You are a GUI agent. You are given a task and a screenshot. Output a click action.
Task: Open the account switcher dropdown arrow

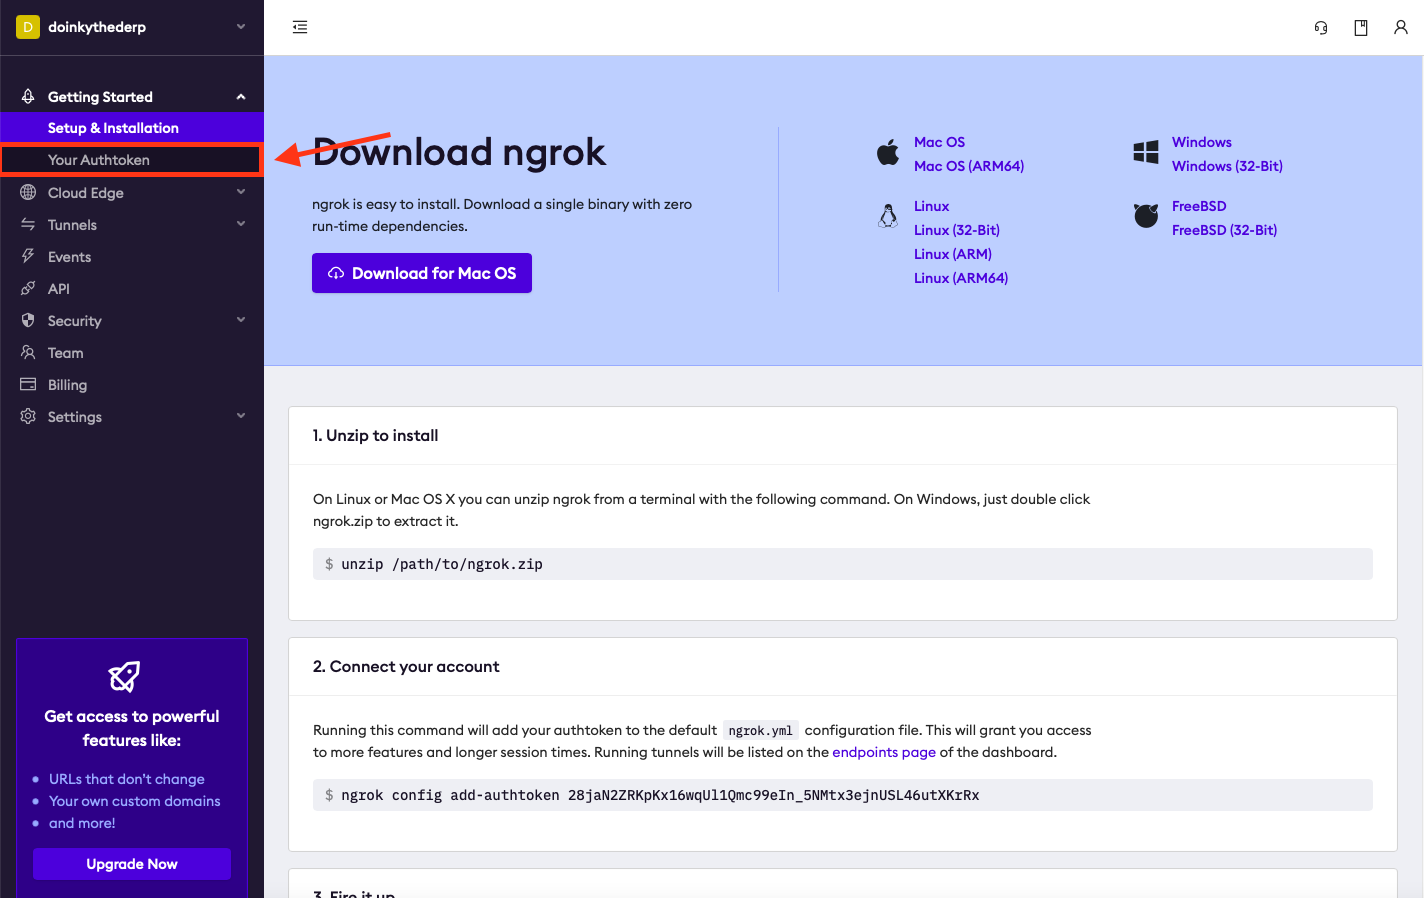pos(241,27)
